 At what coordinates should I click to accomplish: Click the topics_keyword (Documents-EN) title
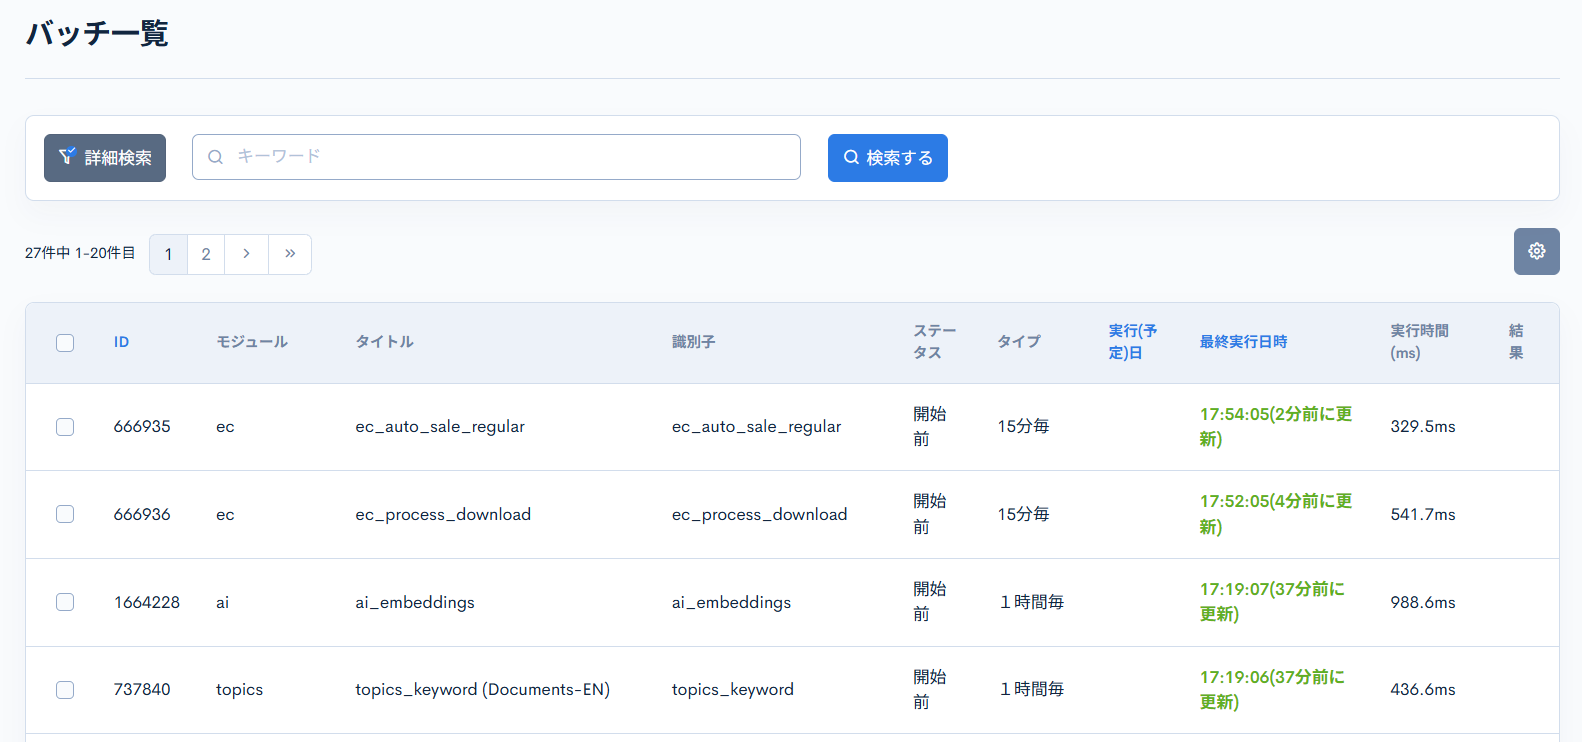482,690
